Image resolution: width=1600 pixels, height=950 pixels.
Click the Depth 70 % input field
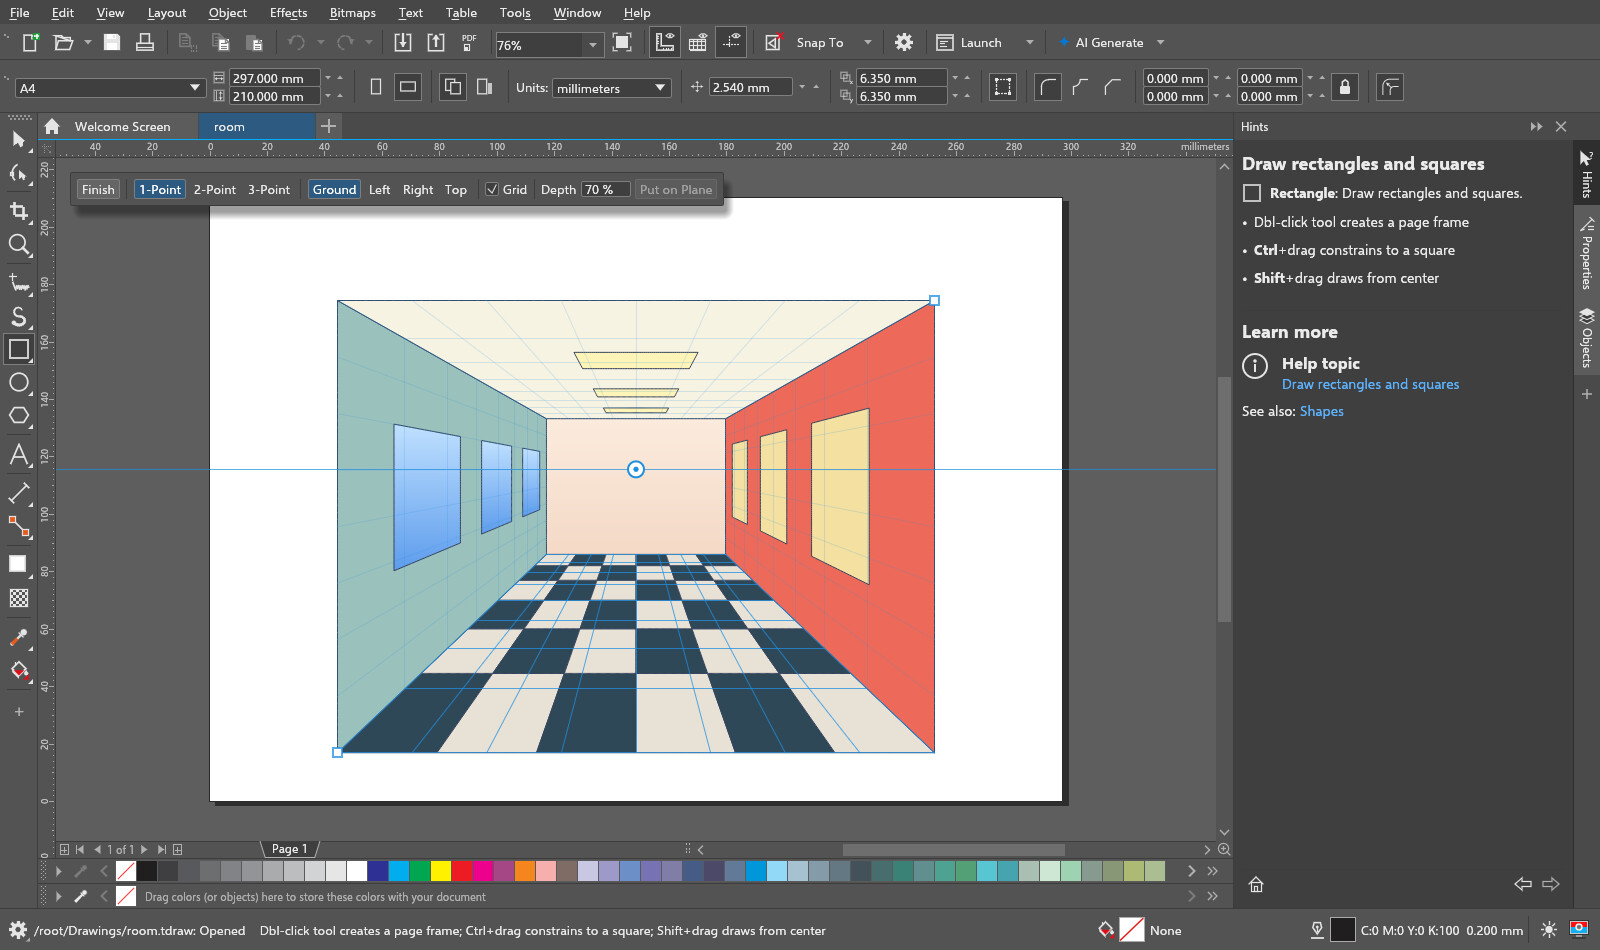[x=606, y=189]
